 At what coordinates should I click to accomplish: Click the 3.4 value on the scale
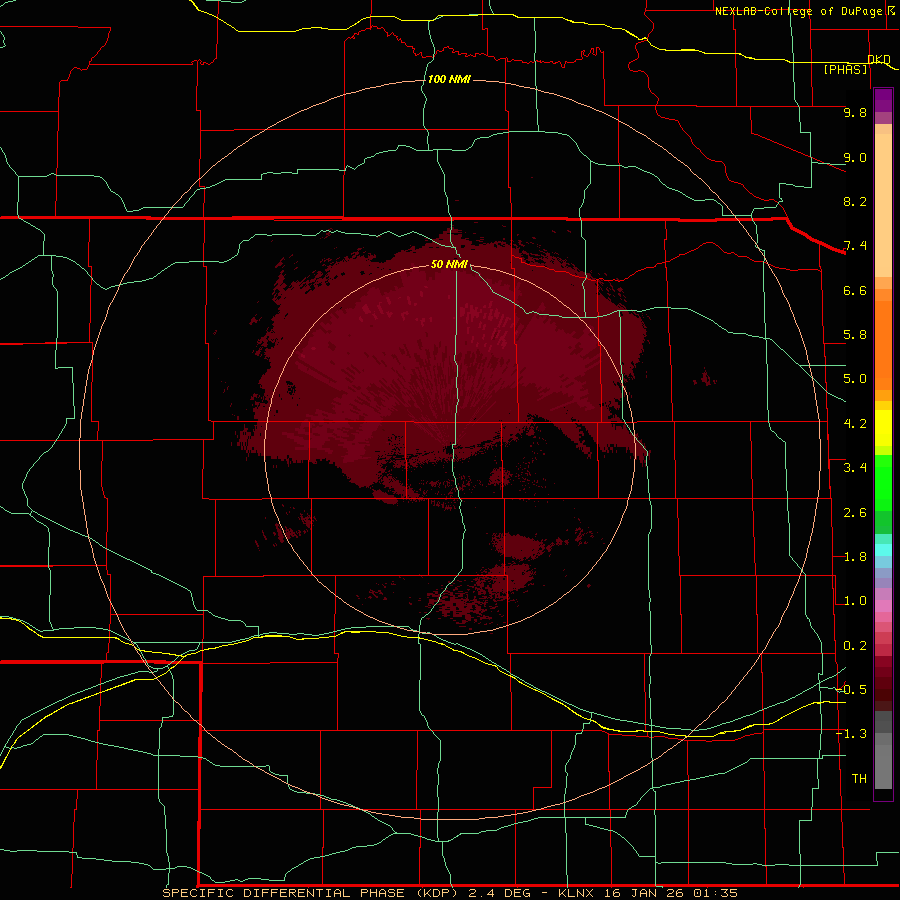[855, 468]
